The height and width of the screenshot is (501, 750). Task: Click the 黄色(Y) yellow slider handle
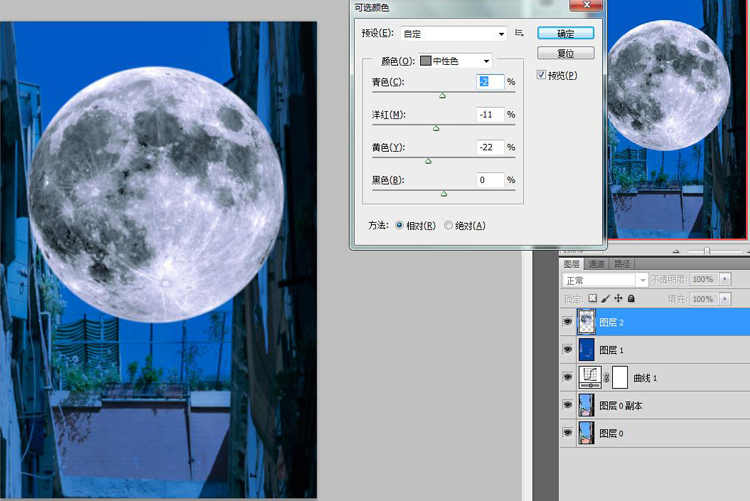pos(428,161)
